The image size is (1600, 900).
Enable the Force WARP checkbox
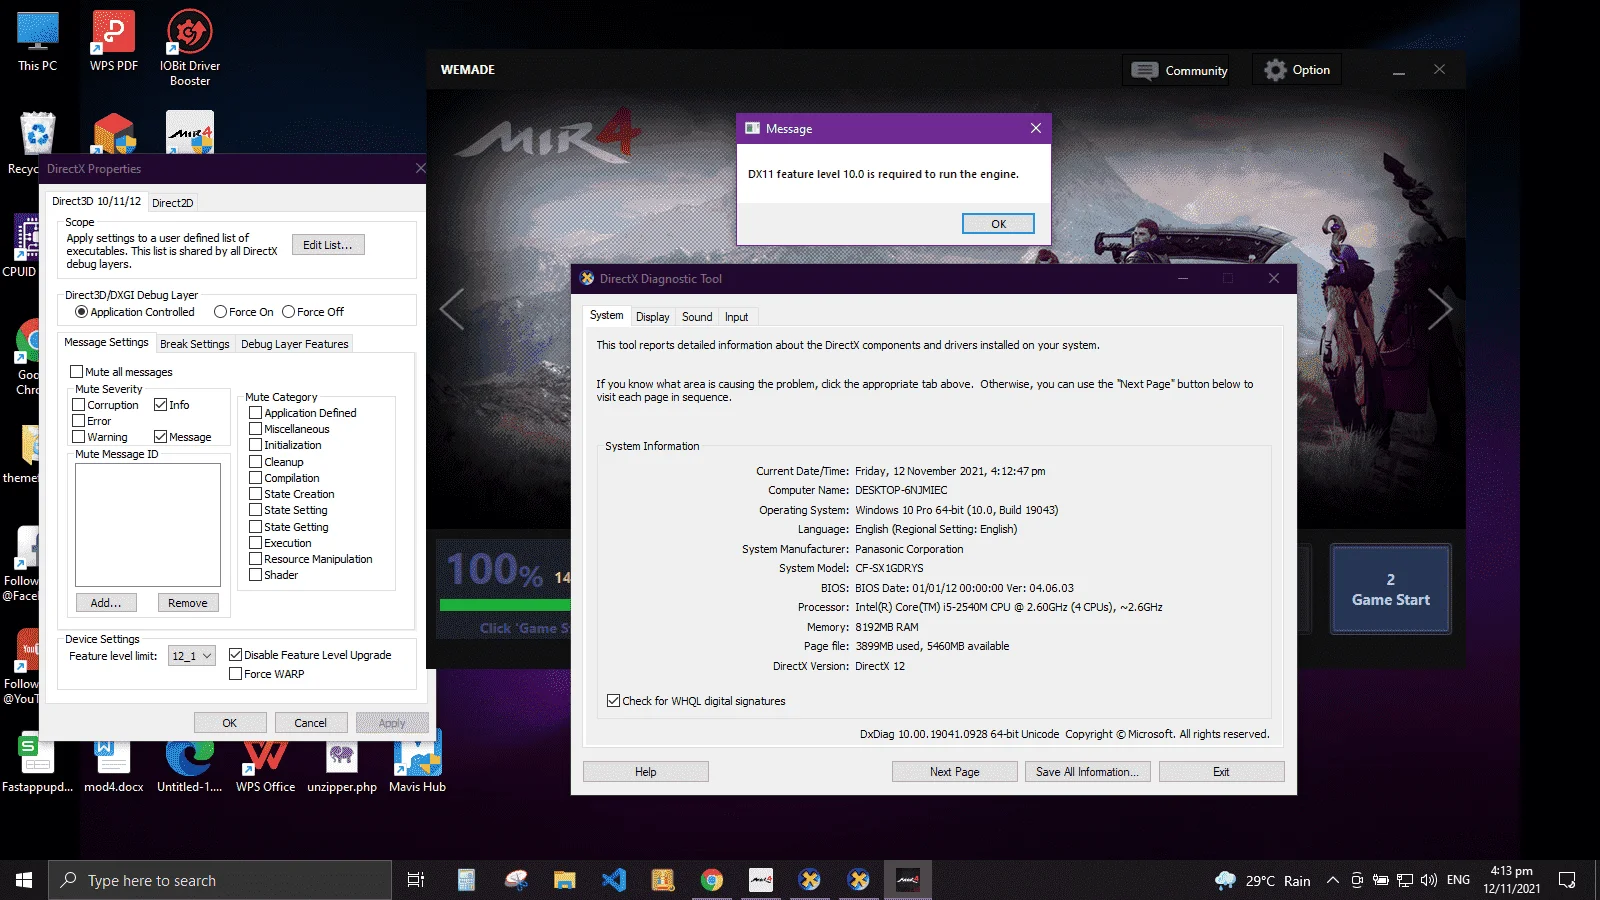point(236,674)
